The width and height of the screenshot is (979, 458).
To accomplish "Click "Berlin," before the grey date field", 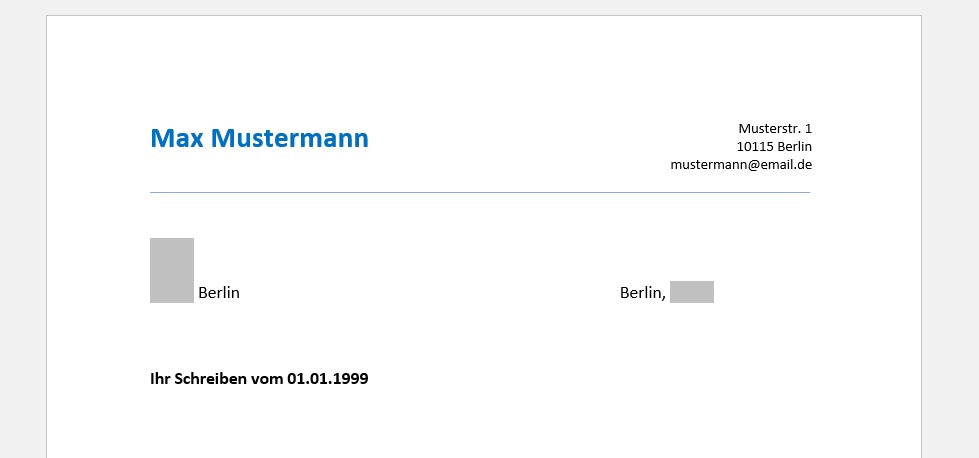I will point(642,293).
